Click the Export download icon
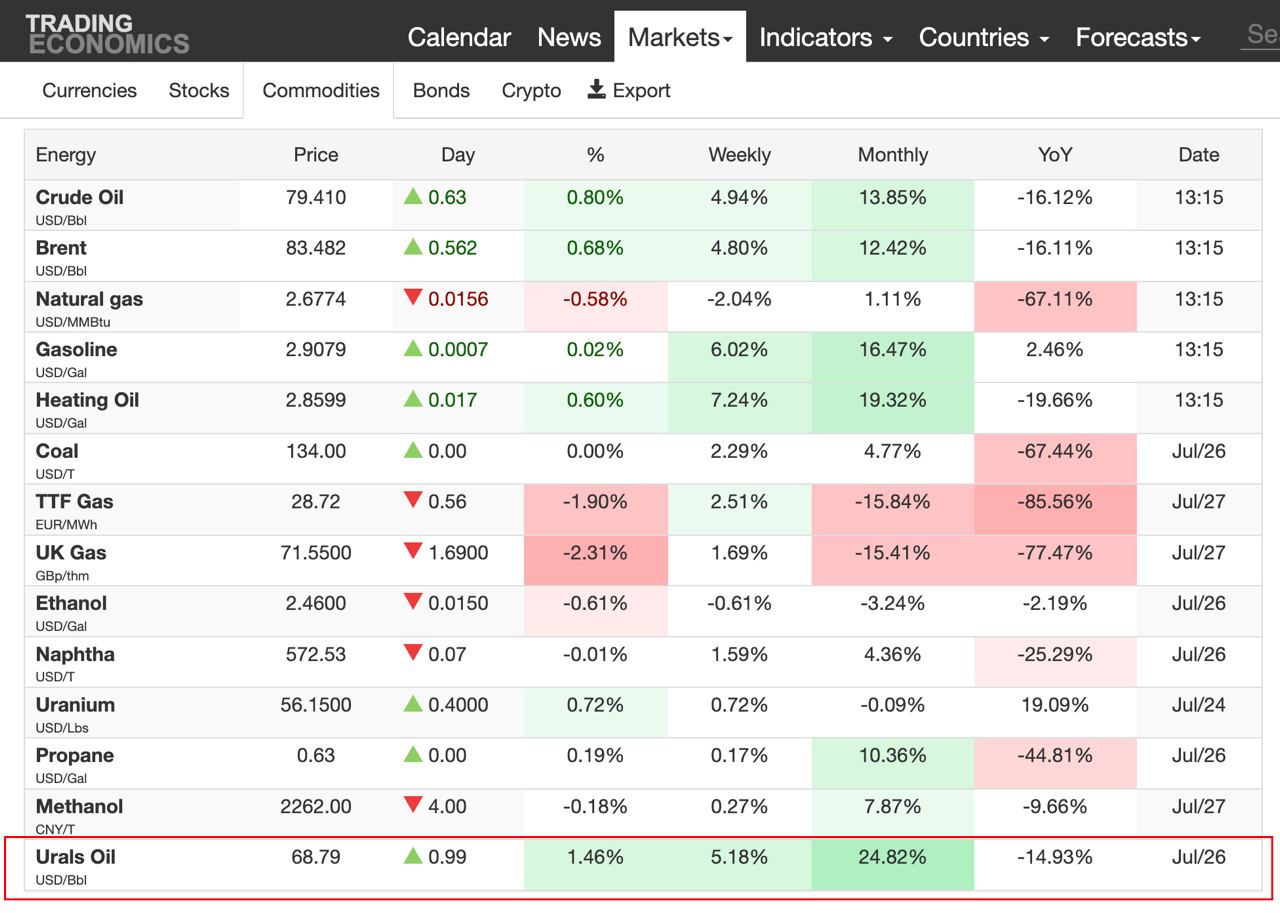Viewport: 1280px width, 913px height. pos(597,90)
